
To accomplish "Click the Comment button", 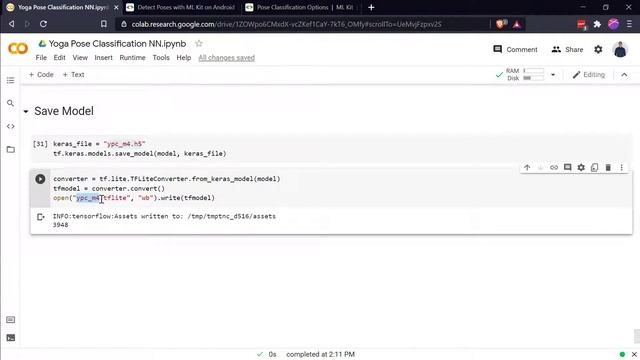I will coord(515,49).
